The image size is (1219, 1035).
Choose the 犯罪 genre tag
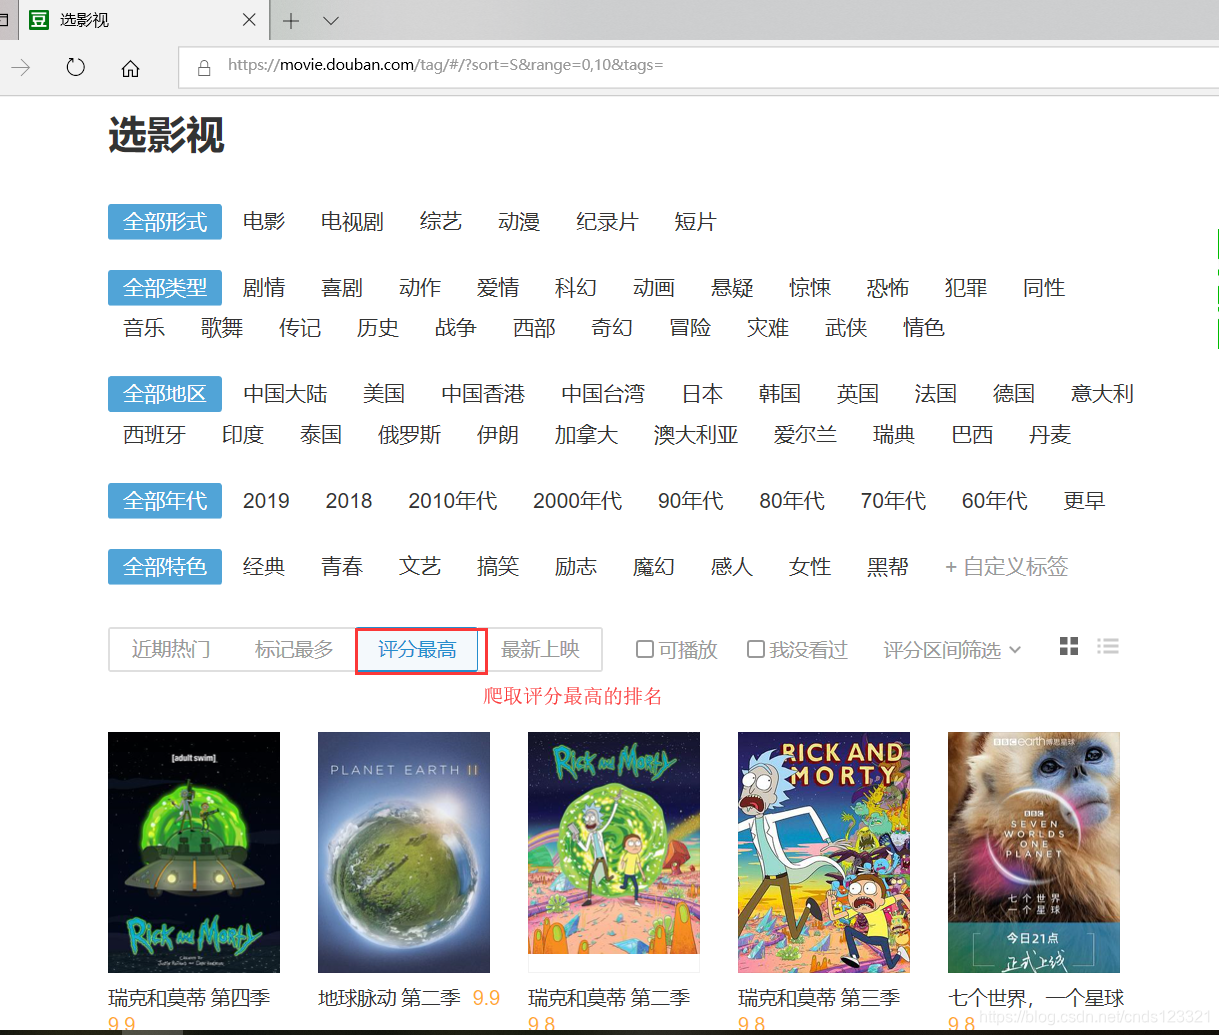click(x=966, y=288)
